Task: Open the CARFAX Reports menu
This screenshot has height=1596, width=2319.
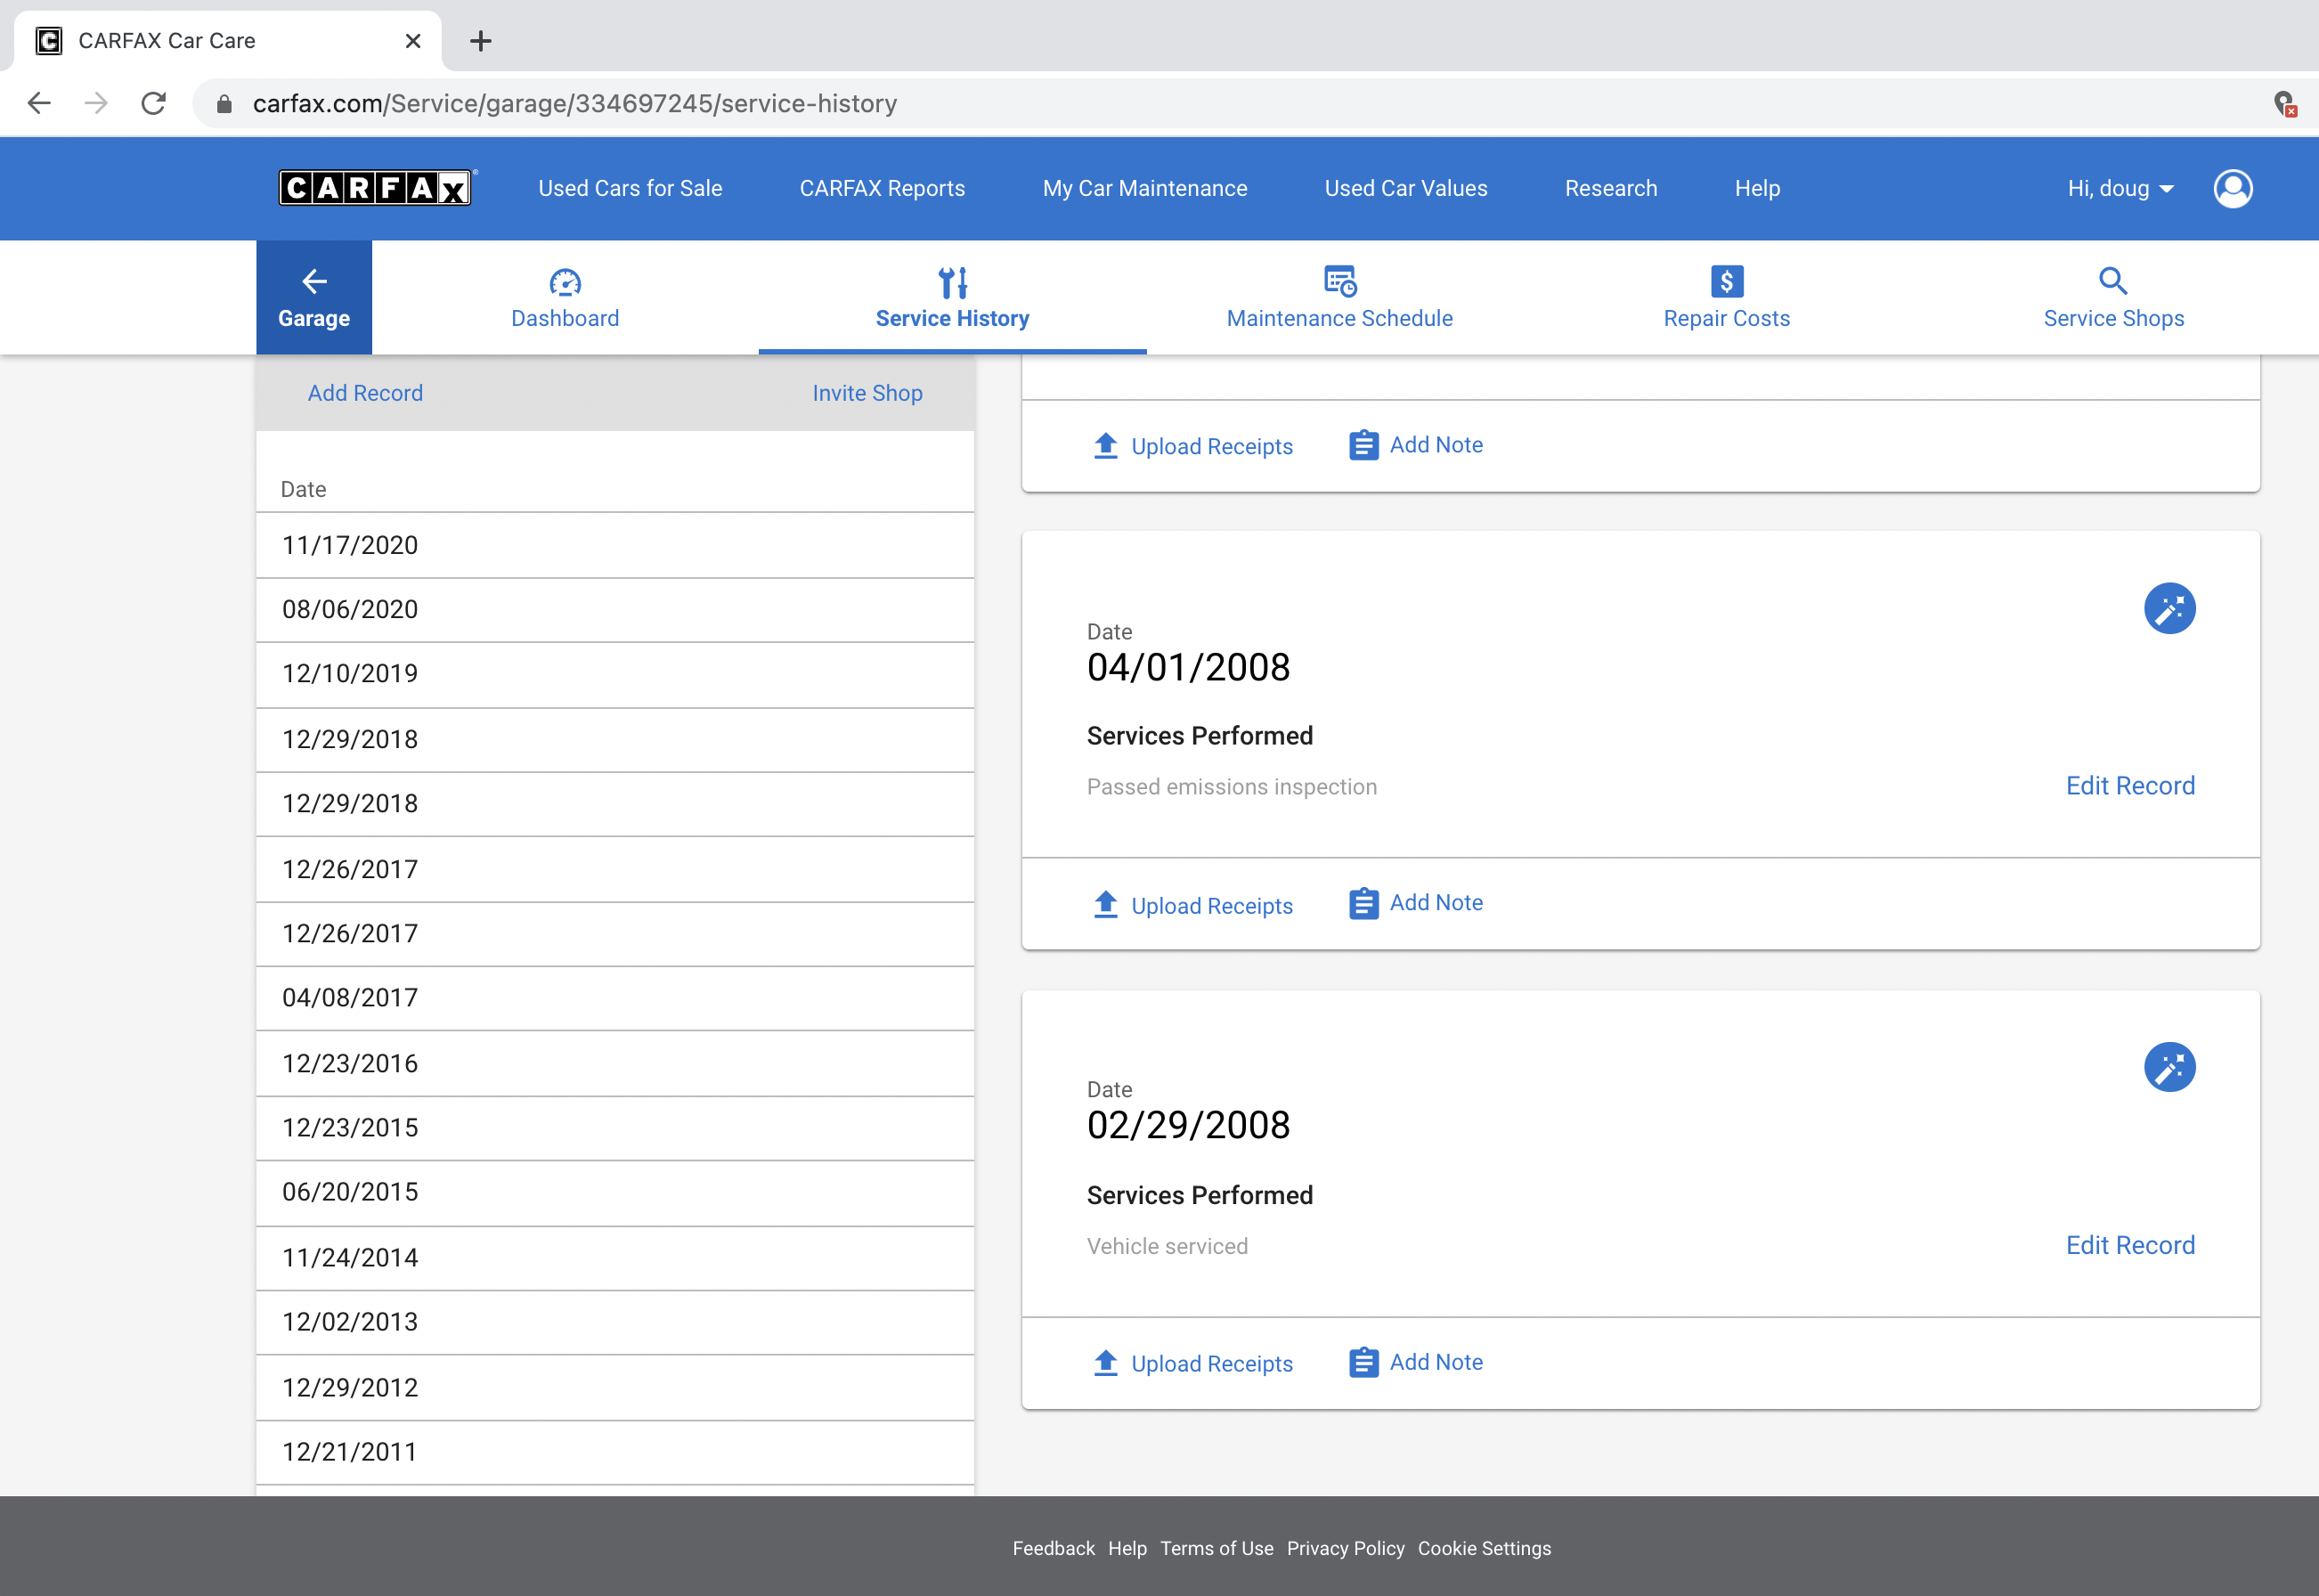Action: (x=882, y=188)
